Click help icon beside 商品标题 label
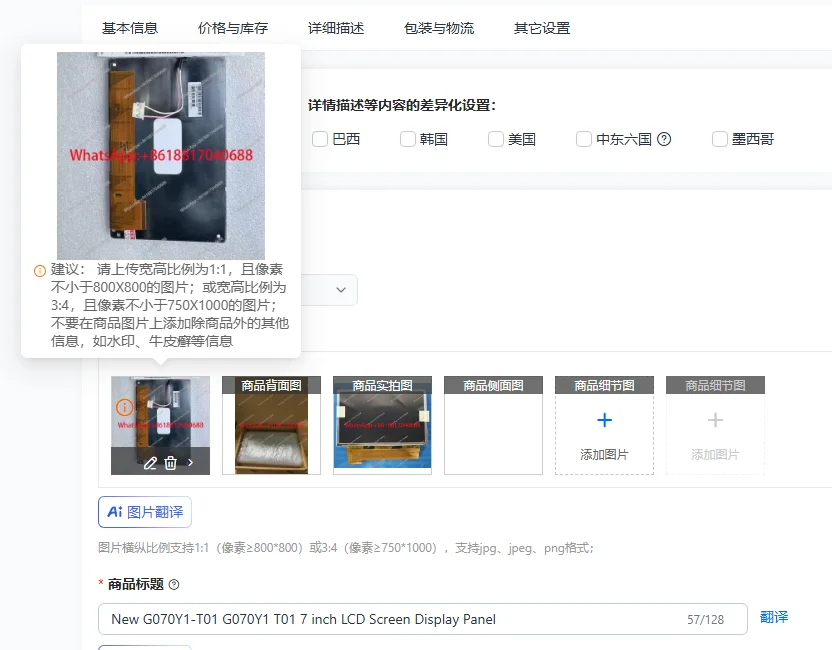The image size is (832, 650). tap(174, 585)
